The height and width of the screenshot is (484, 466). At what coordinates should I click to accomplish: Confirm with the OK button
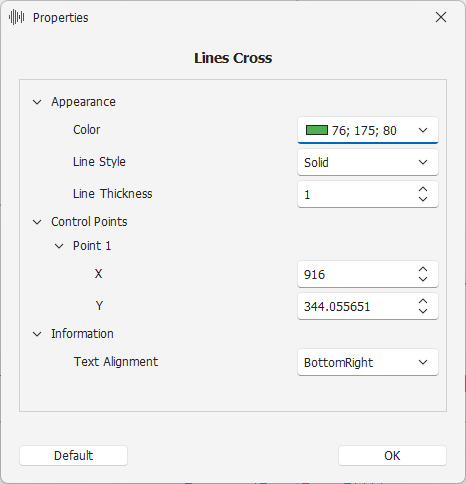pos(392,456)
